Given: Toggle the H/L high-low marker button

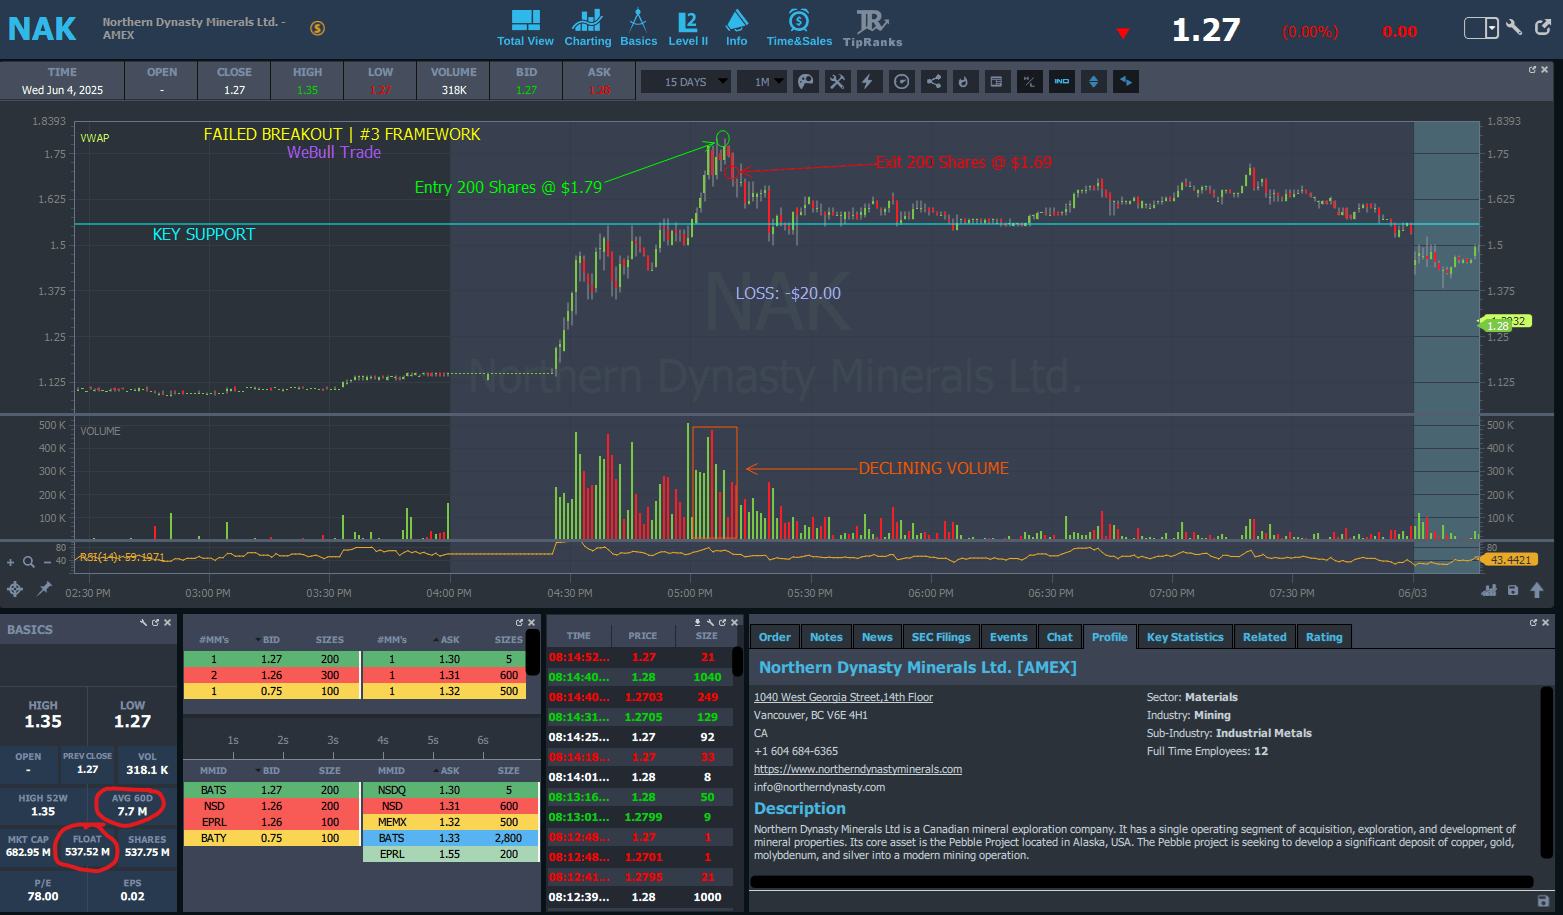Looking at the screenshot, I should (1029, 82).
